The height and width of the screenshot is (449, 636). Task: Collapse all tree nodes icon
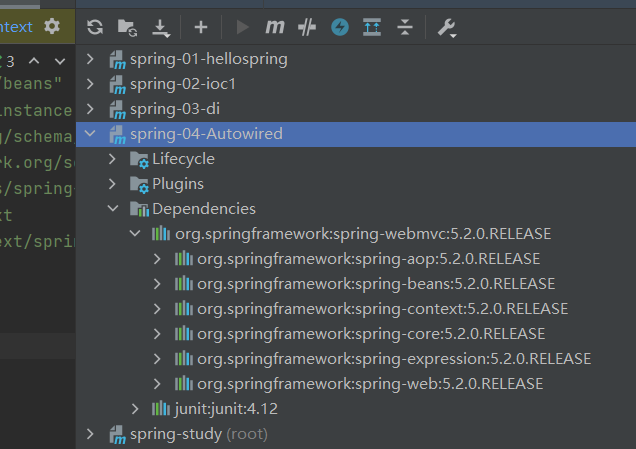pos(405,28)
